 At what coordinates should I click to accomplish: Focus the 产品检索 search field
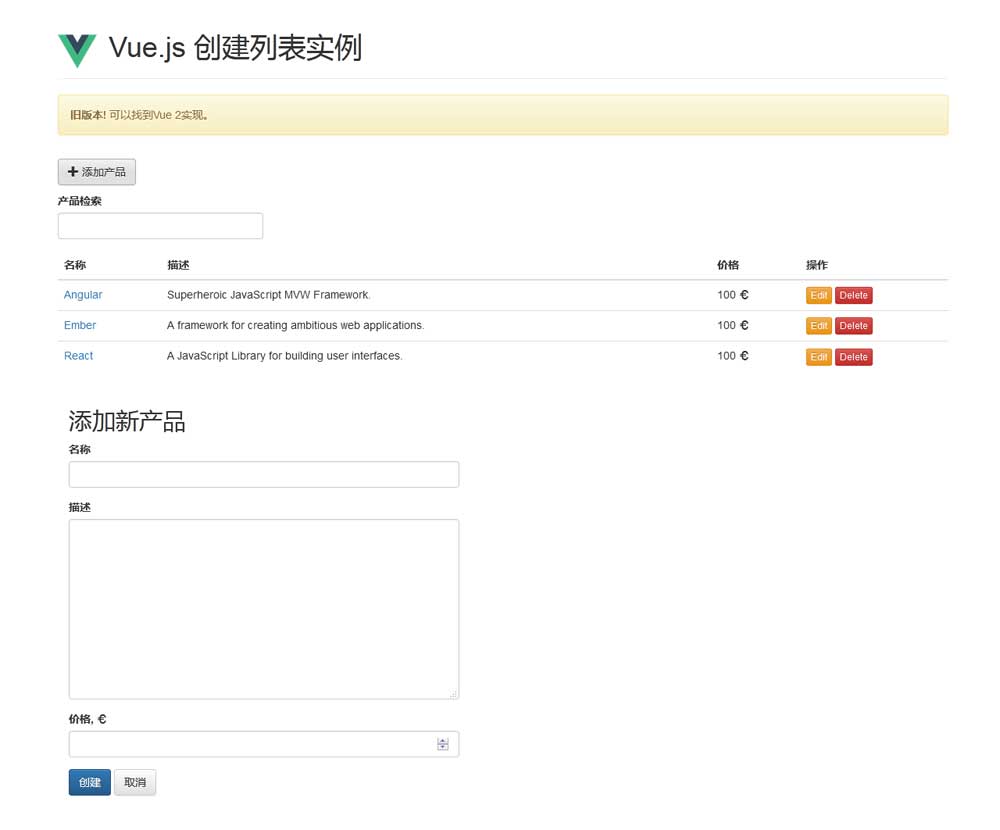[x=160, y=226]
